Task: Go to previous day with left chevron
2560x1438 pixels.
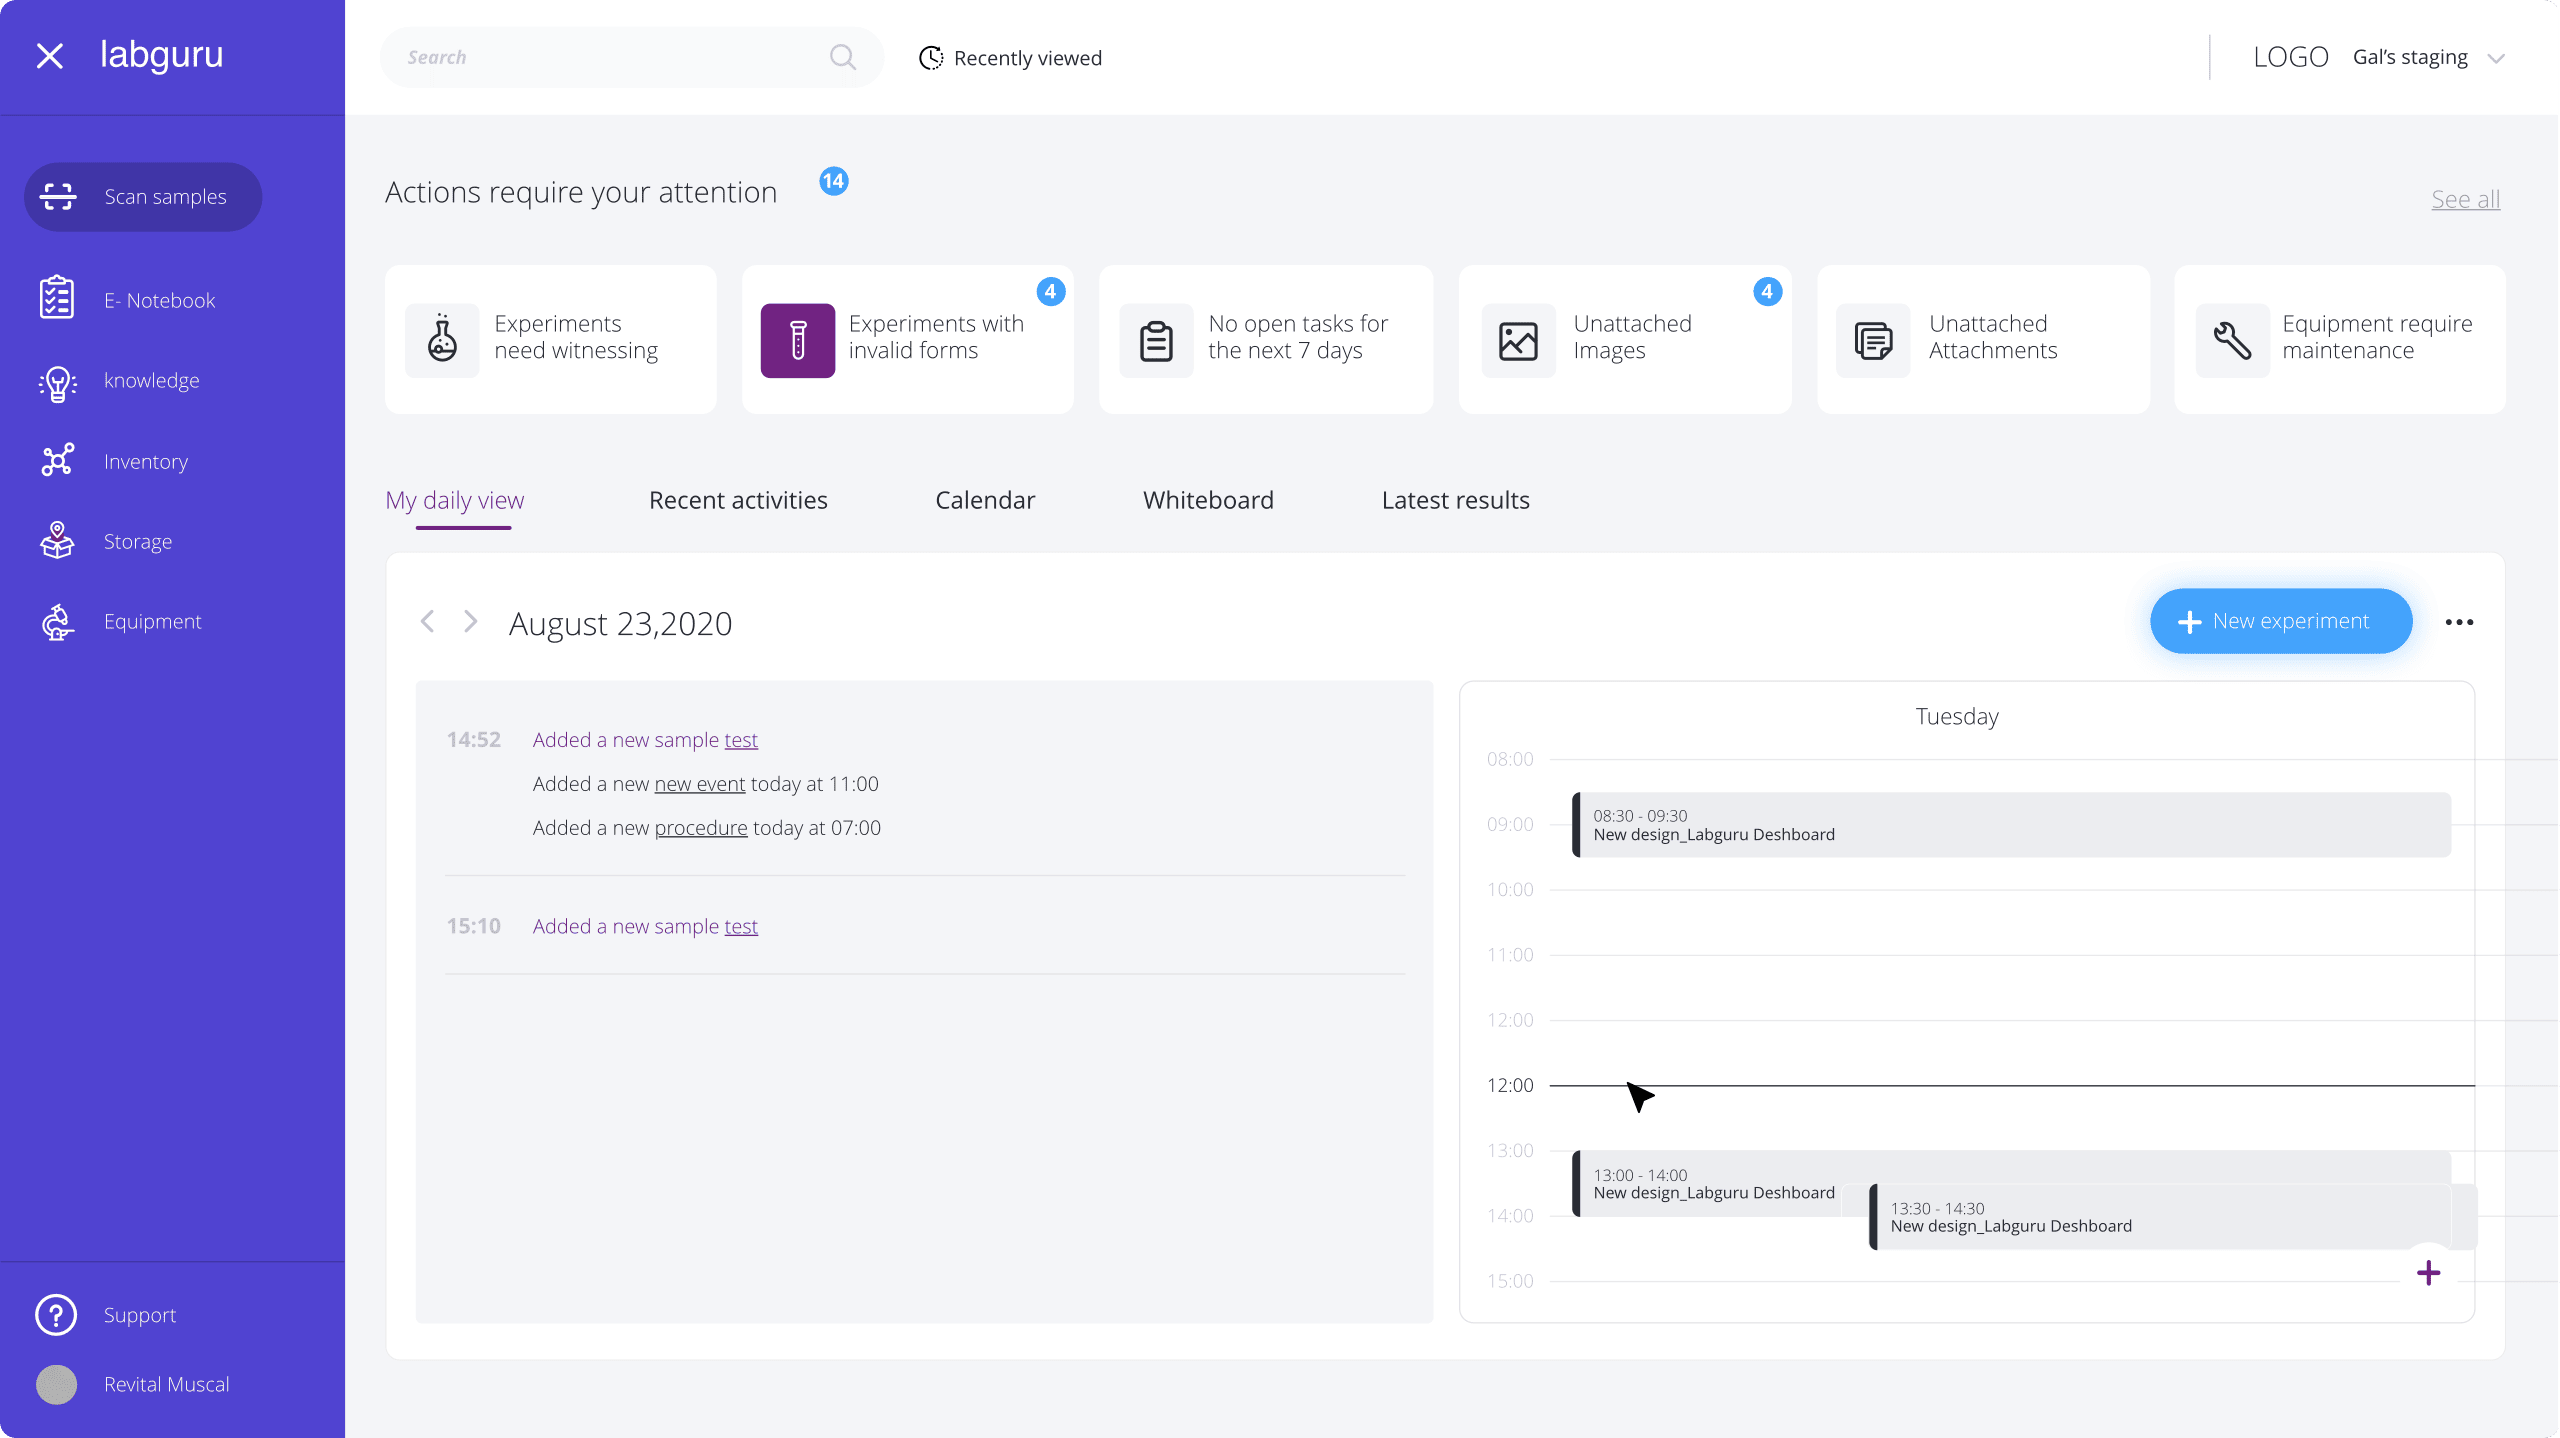Action: [x=427, y=621]
